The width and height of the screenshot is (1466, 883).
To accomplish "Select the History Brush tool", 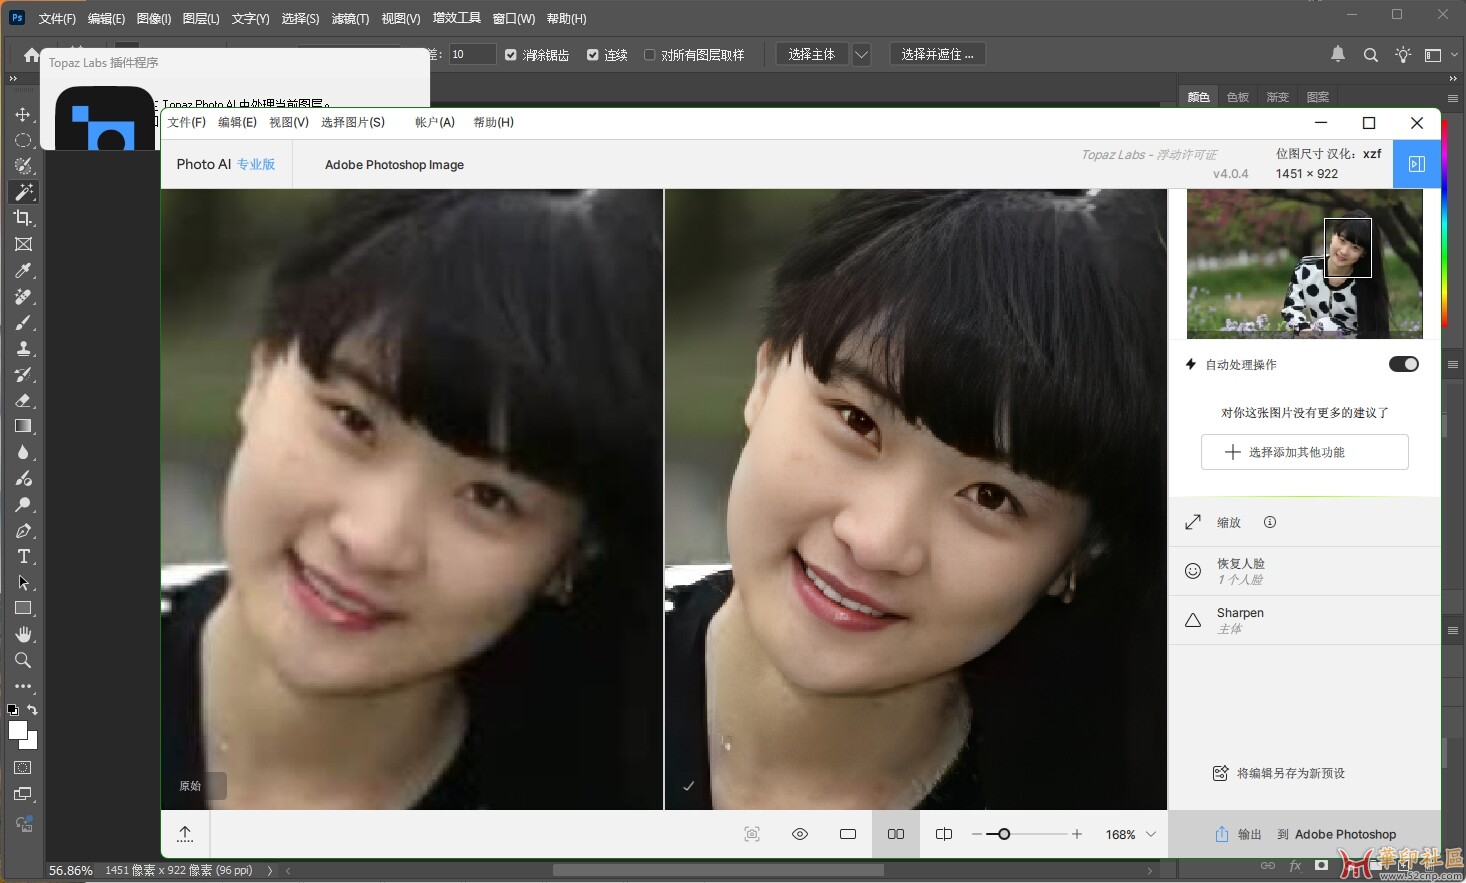I will pos(23,374).
